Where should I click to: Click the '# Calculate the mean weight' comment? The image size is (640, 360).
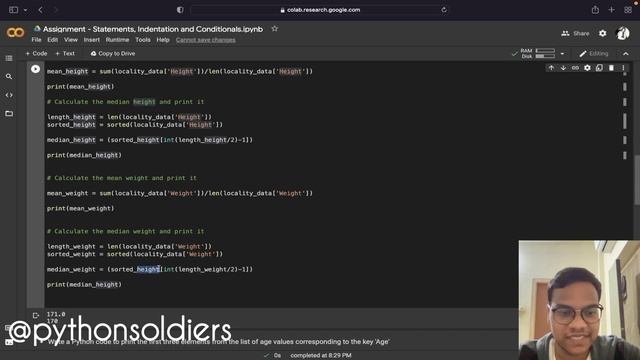(x=122, y=178)
